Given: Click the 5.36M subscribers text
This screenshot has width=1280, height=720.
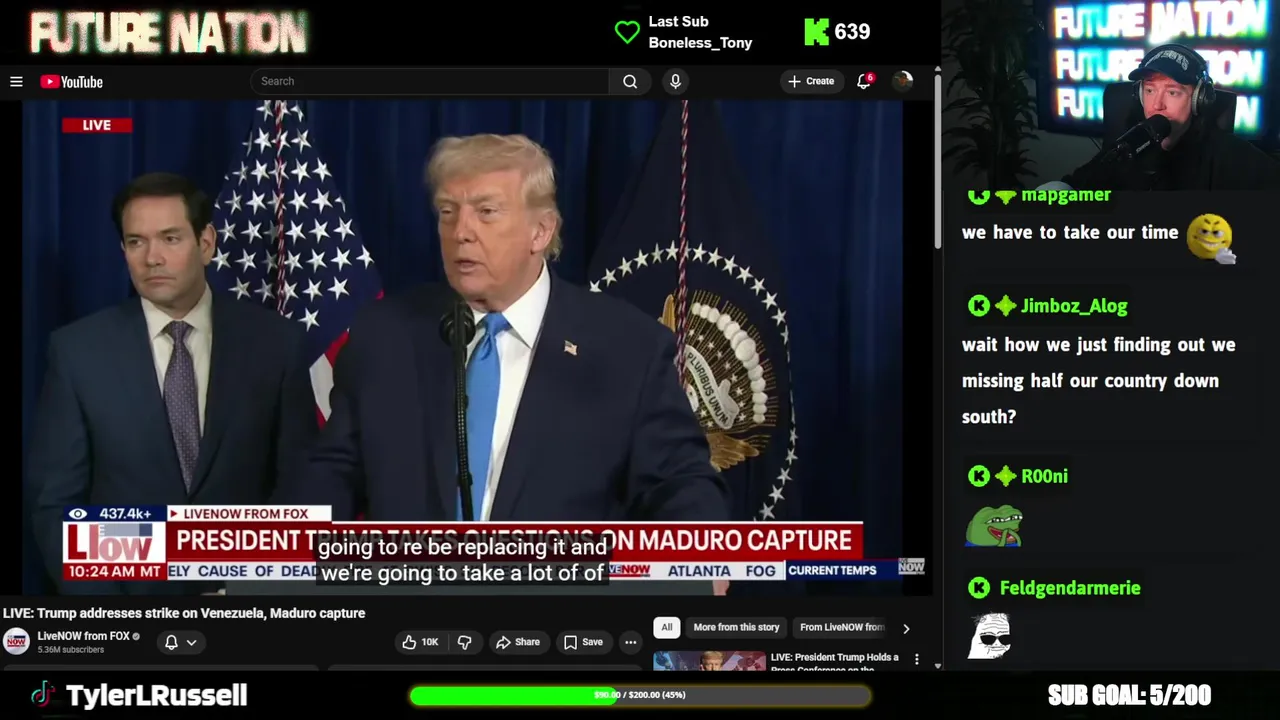Looking at the screenshot, I should tap(71, 650).
